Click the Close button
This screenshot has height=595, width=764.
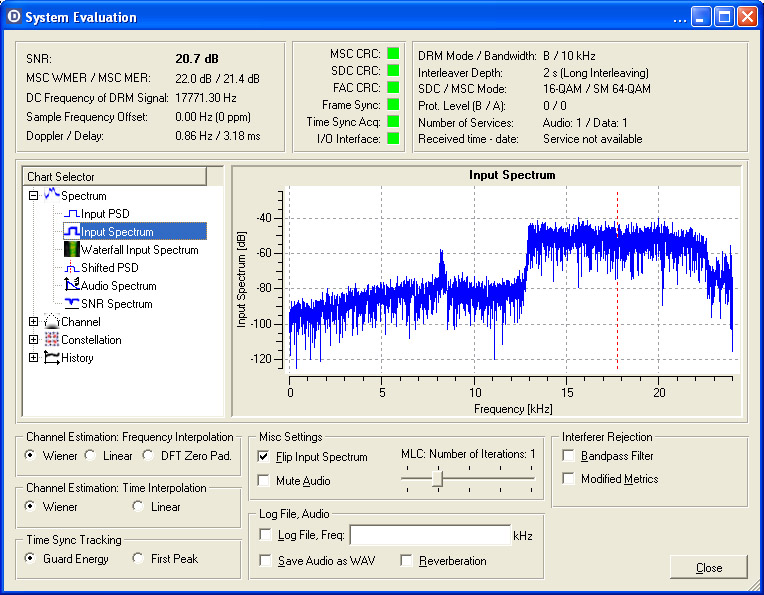tap(708, 568)
